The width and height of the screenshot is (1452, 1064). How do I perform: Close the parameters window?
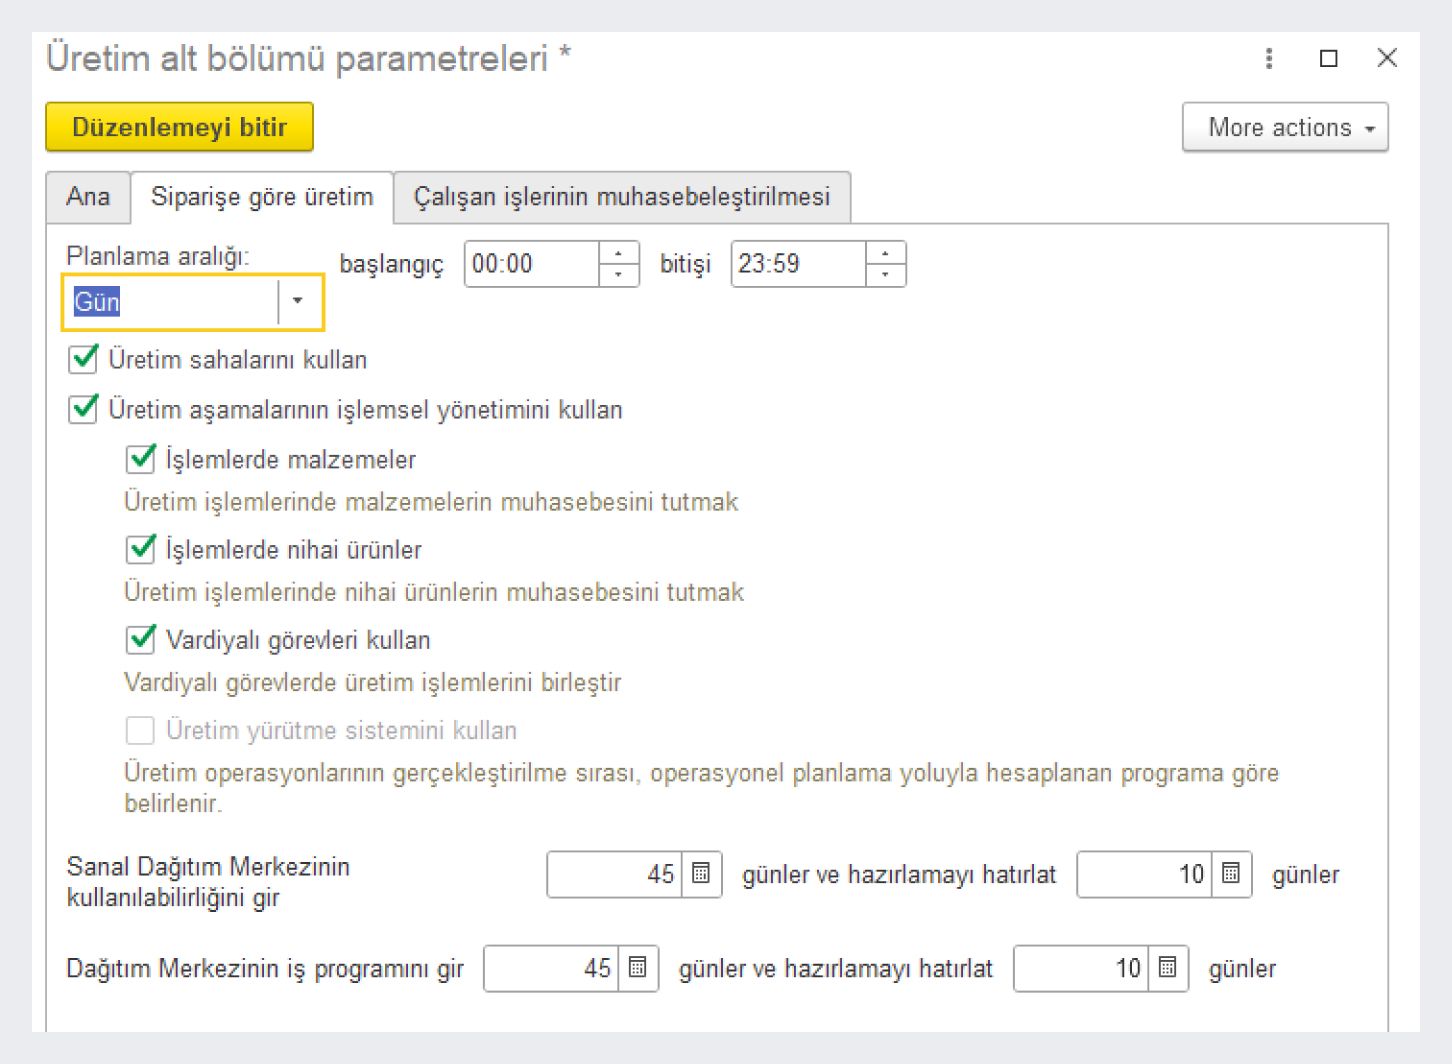[1387, 58]
